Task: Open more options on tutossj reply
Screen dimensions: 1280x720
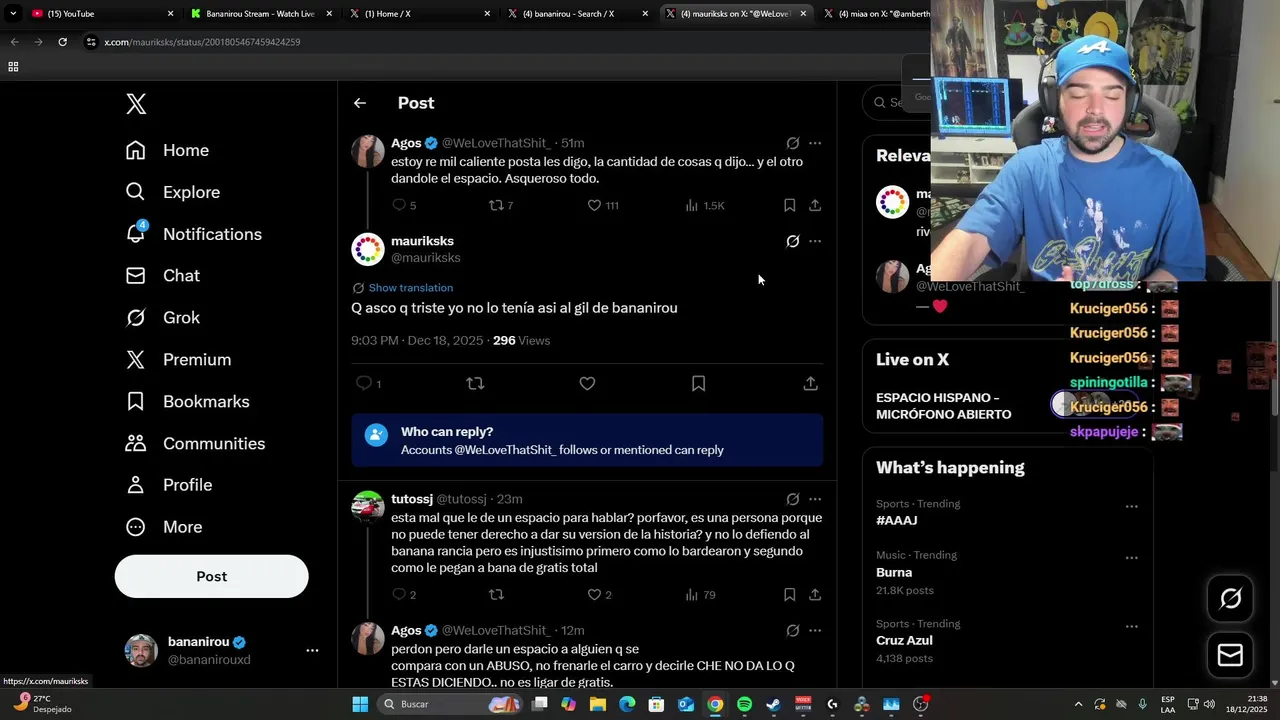Action: click(815, 499)
